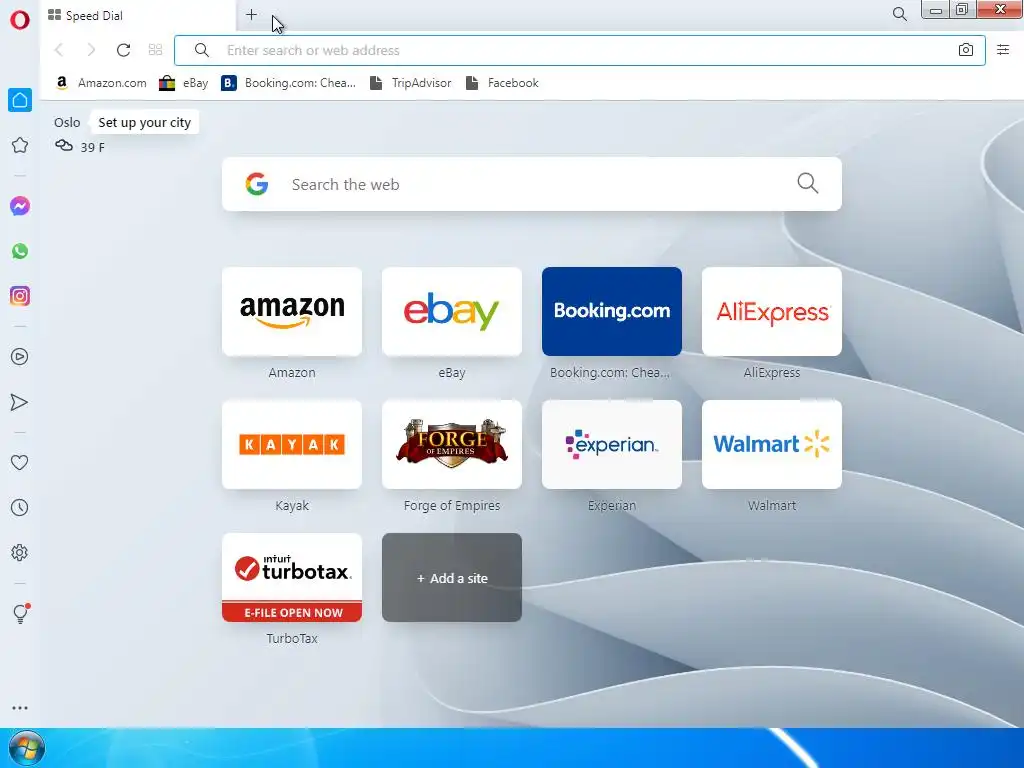1024x768 pixels.
Task: Open eBay bookmark in bookmarks bar
Action: tap(184, 83)
